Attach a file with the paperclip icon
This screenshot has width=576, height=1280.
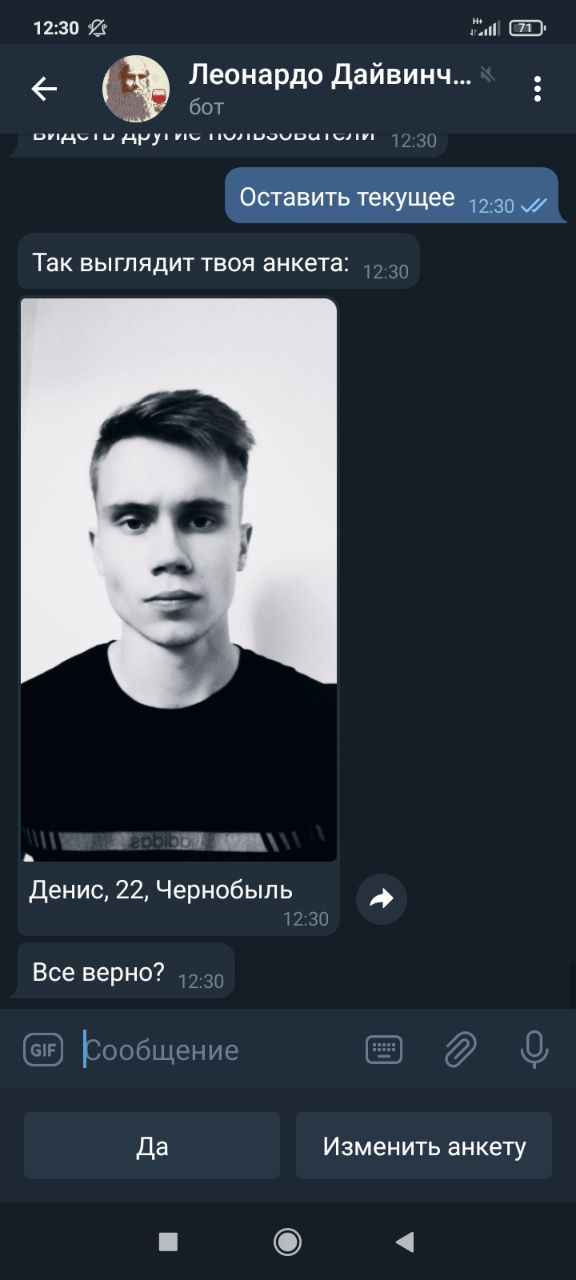pyautogui.click(x=460, y=1050)
